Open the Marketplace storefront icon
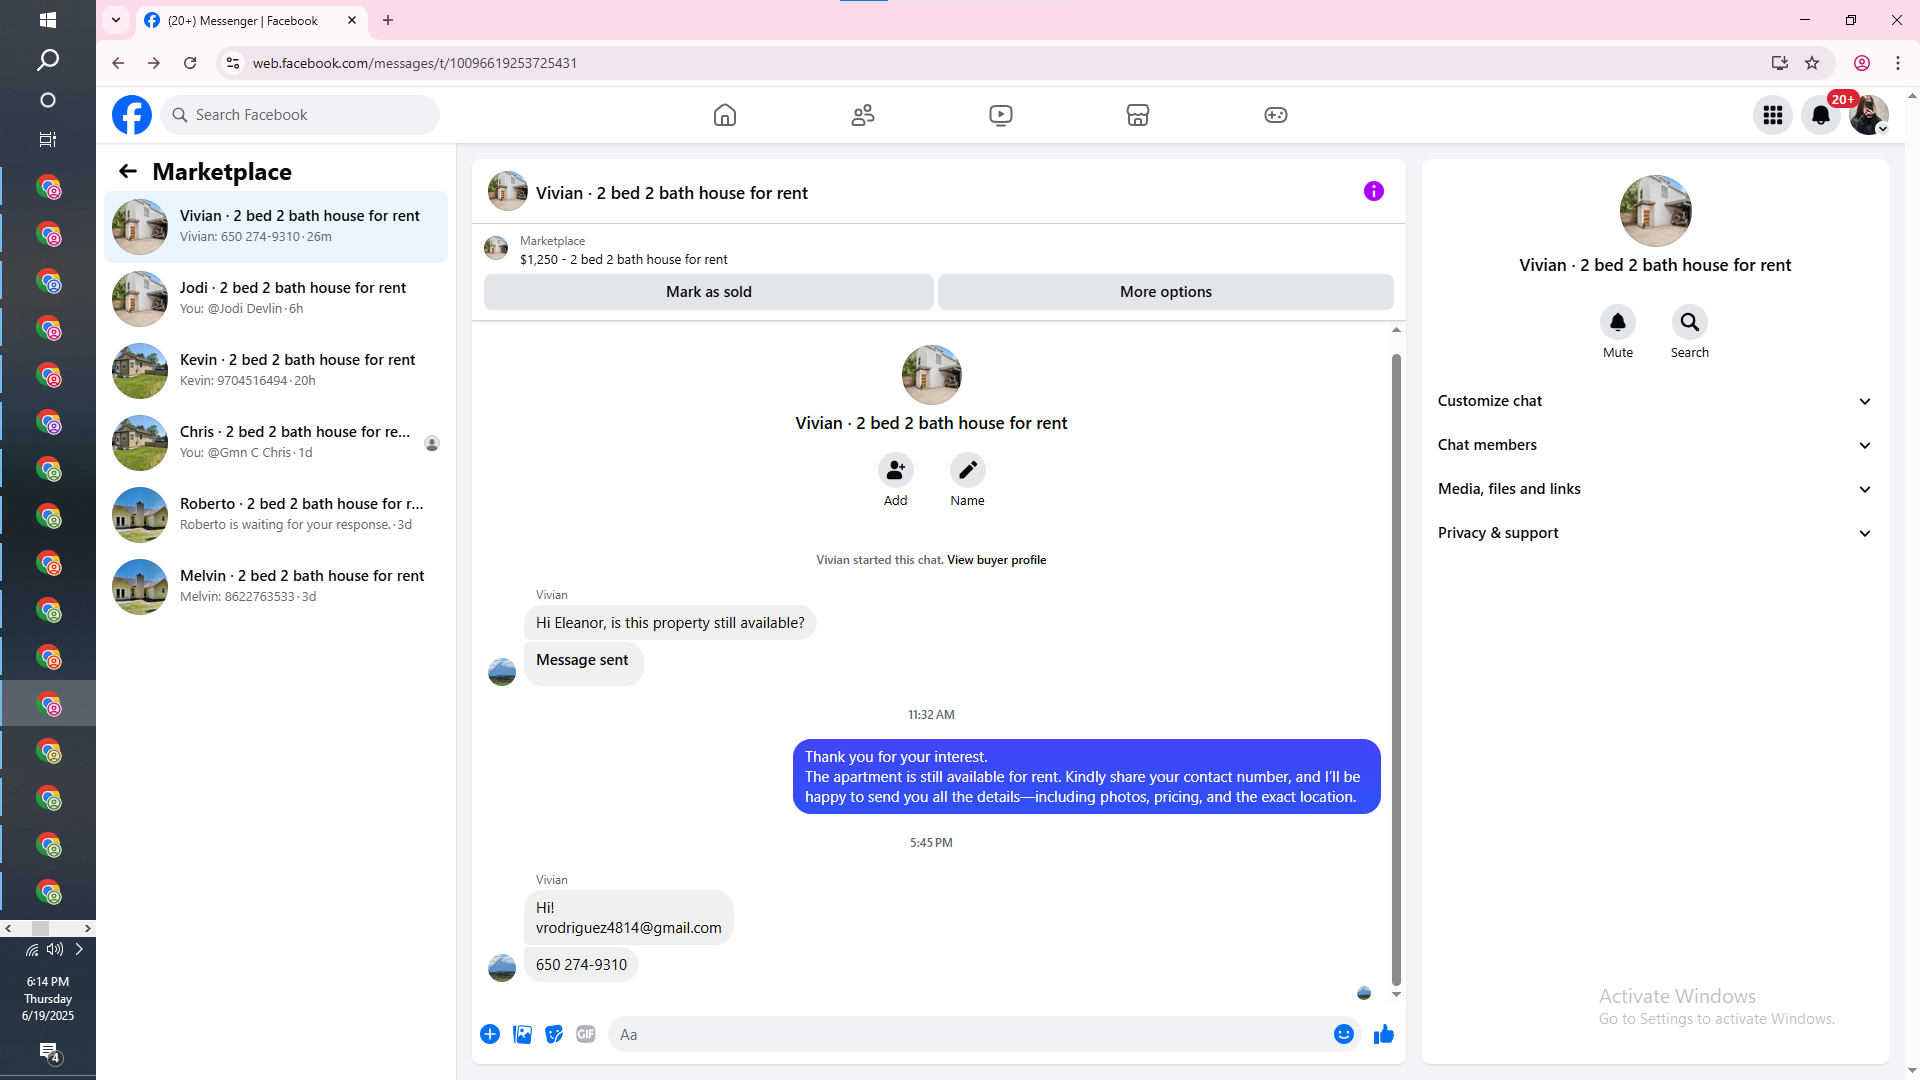Viewport: 1920px width, 1080px height. coord(1138,115)
